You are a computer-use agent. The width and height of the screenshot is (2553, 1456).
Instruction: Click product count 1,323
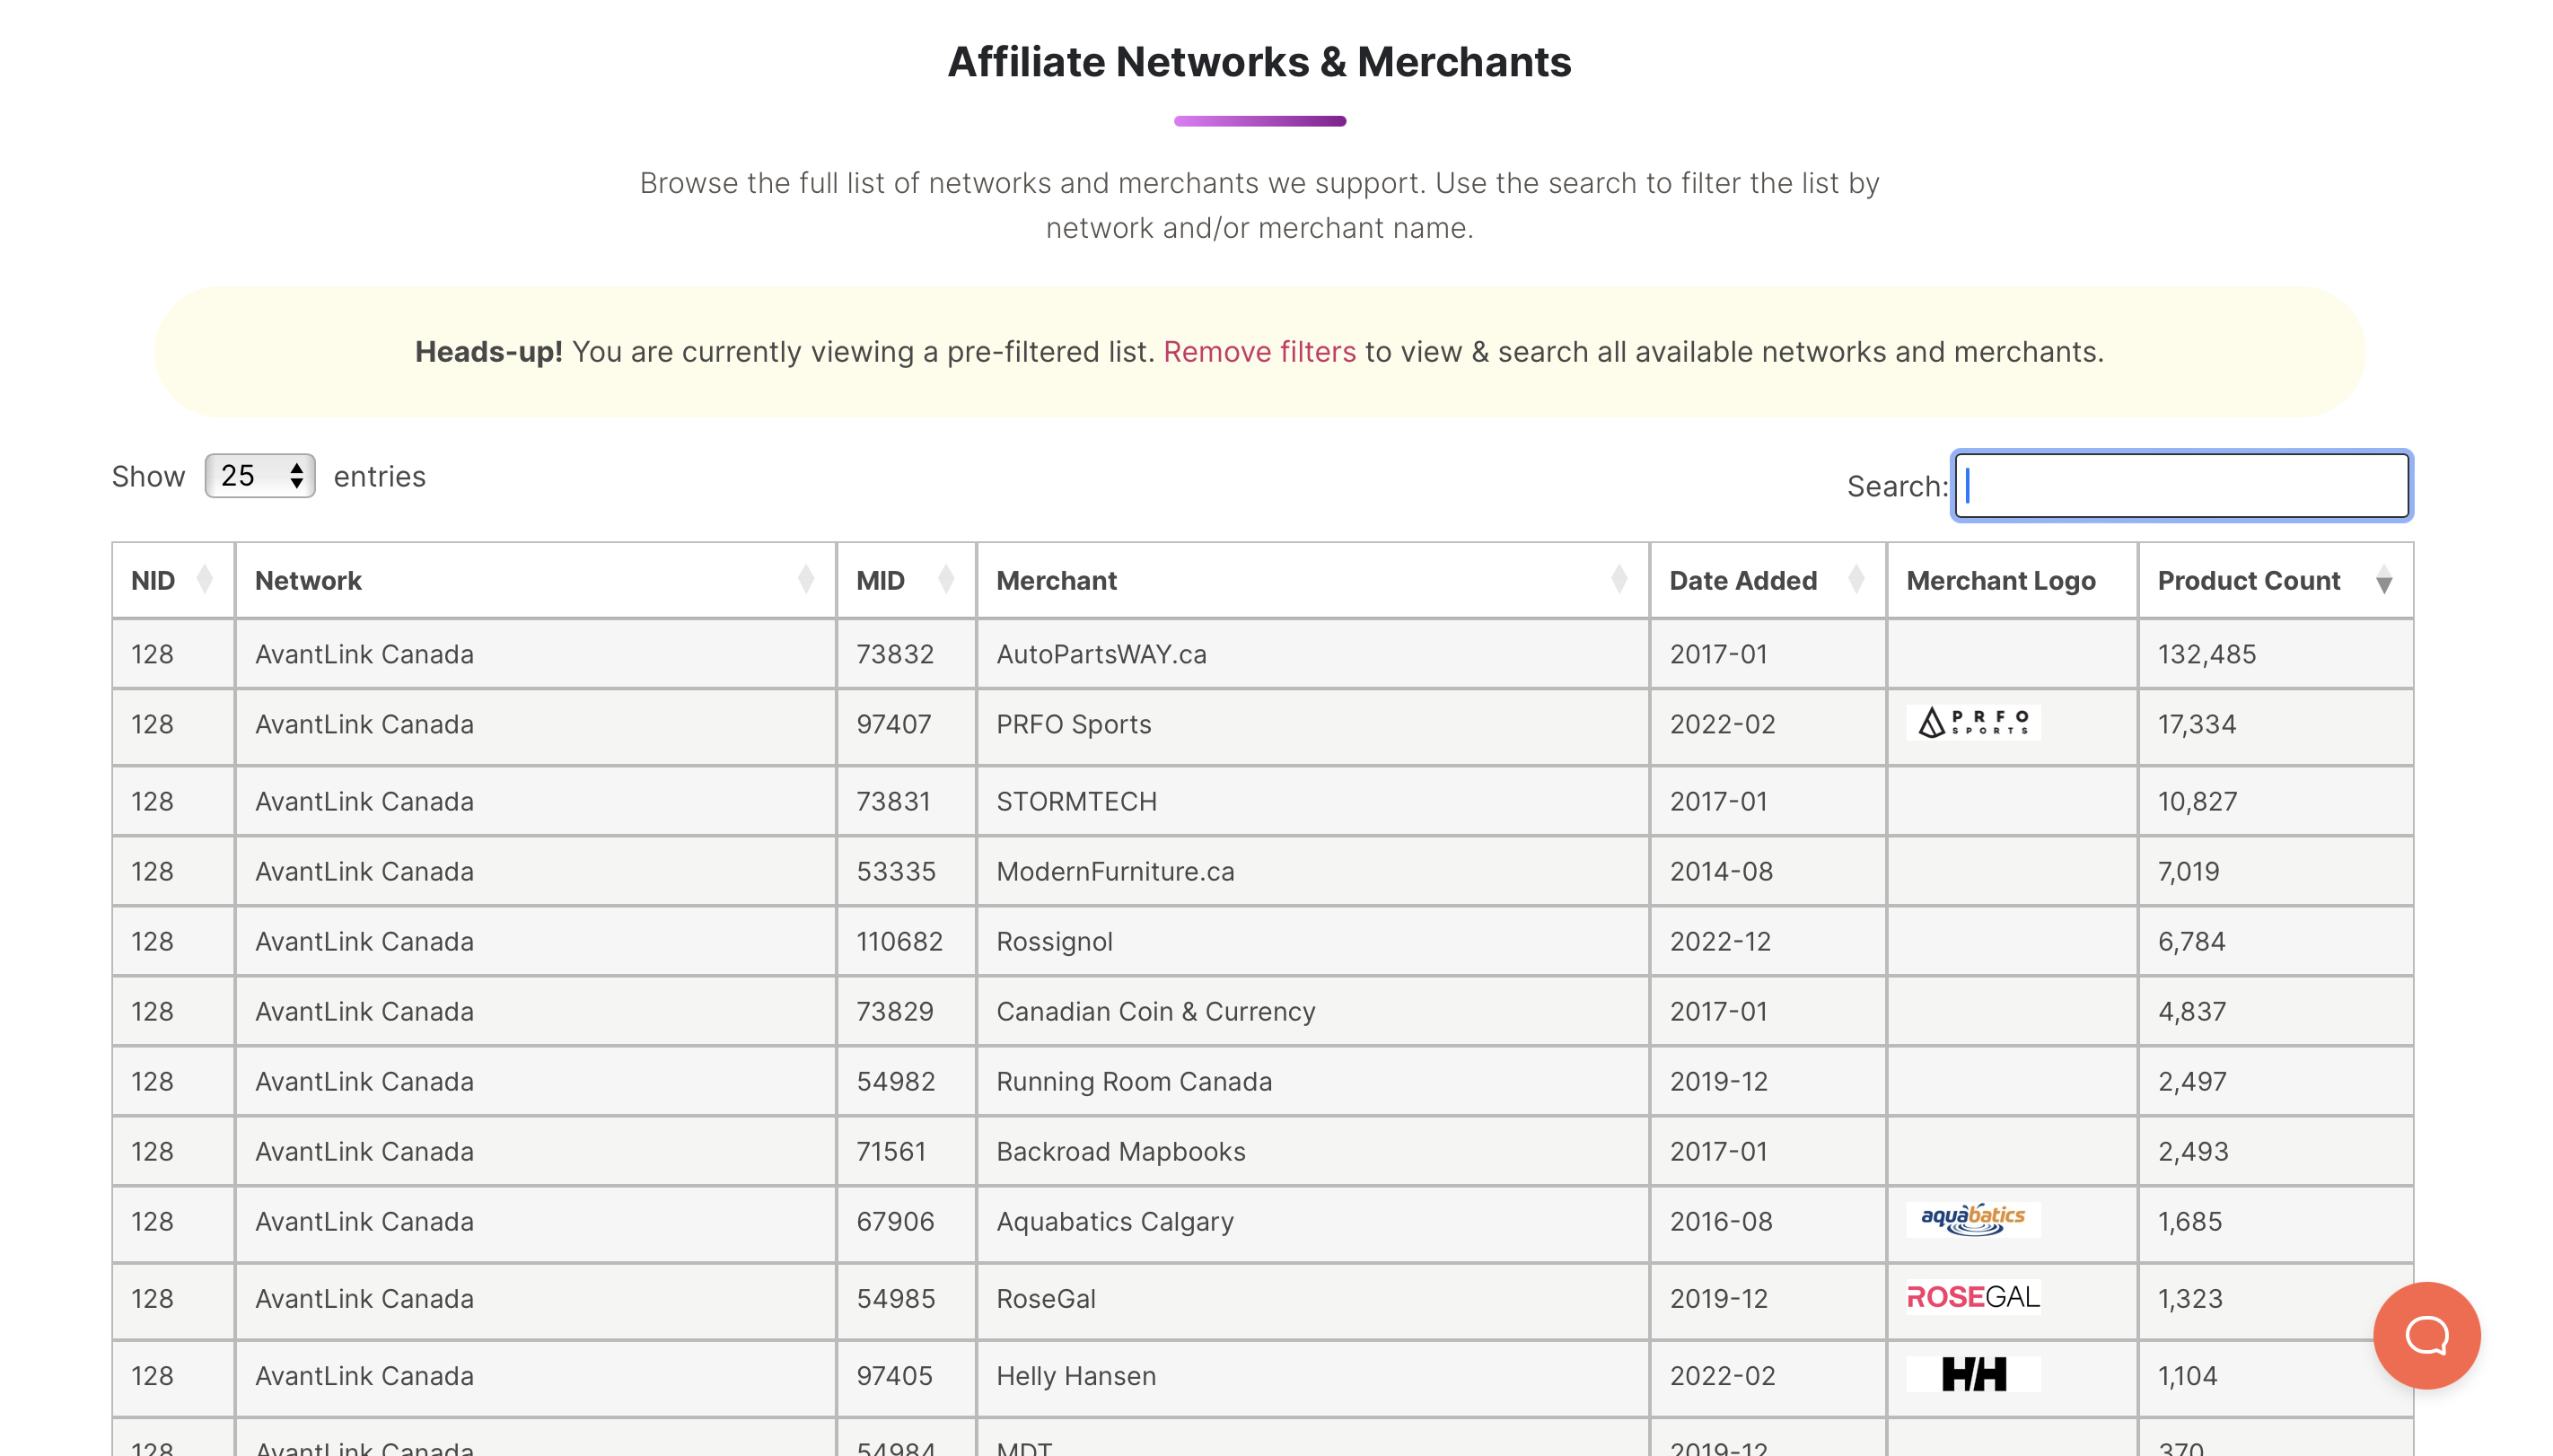coord(2189,1298)
